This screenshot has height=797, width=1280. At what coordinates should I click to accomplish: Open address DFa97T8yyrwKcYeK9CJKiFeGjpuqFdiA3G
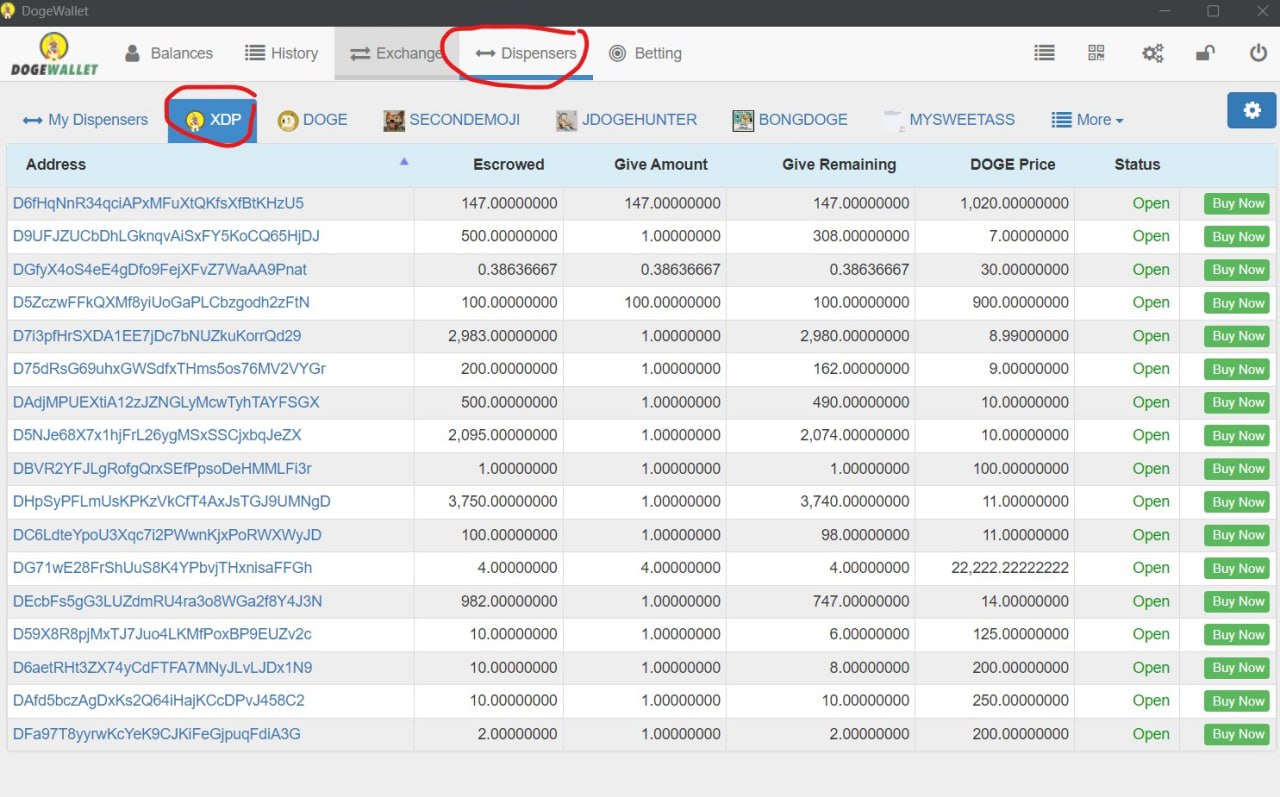tap(156, 734)
